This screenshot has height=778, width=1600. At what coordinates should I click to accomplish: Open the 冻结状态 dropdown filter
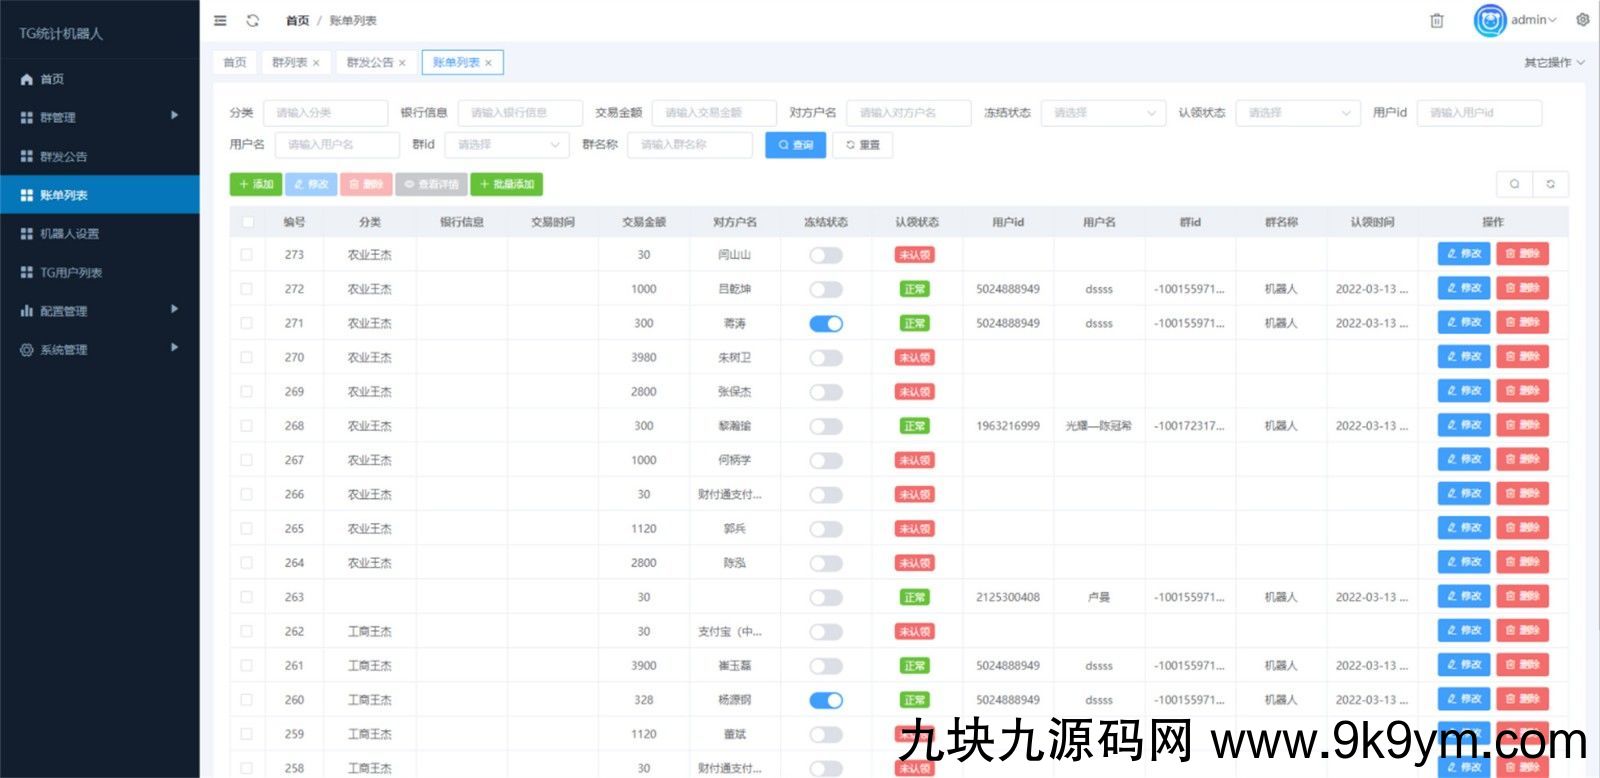point(1103,113)
